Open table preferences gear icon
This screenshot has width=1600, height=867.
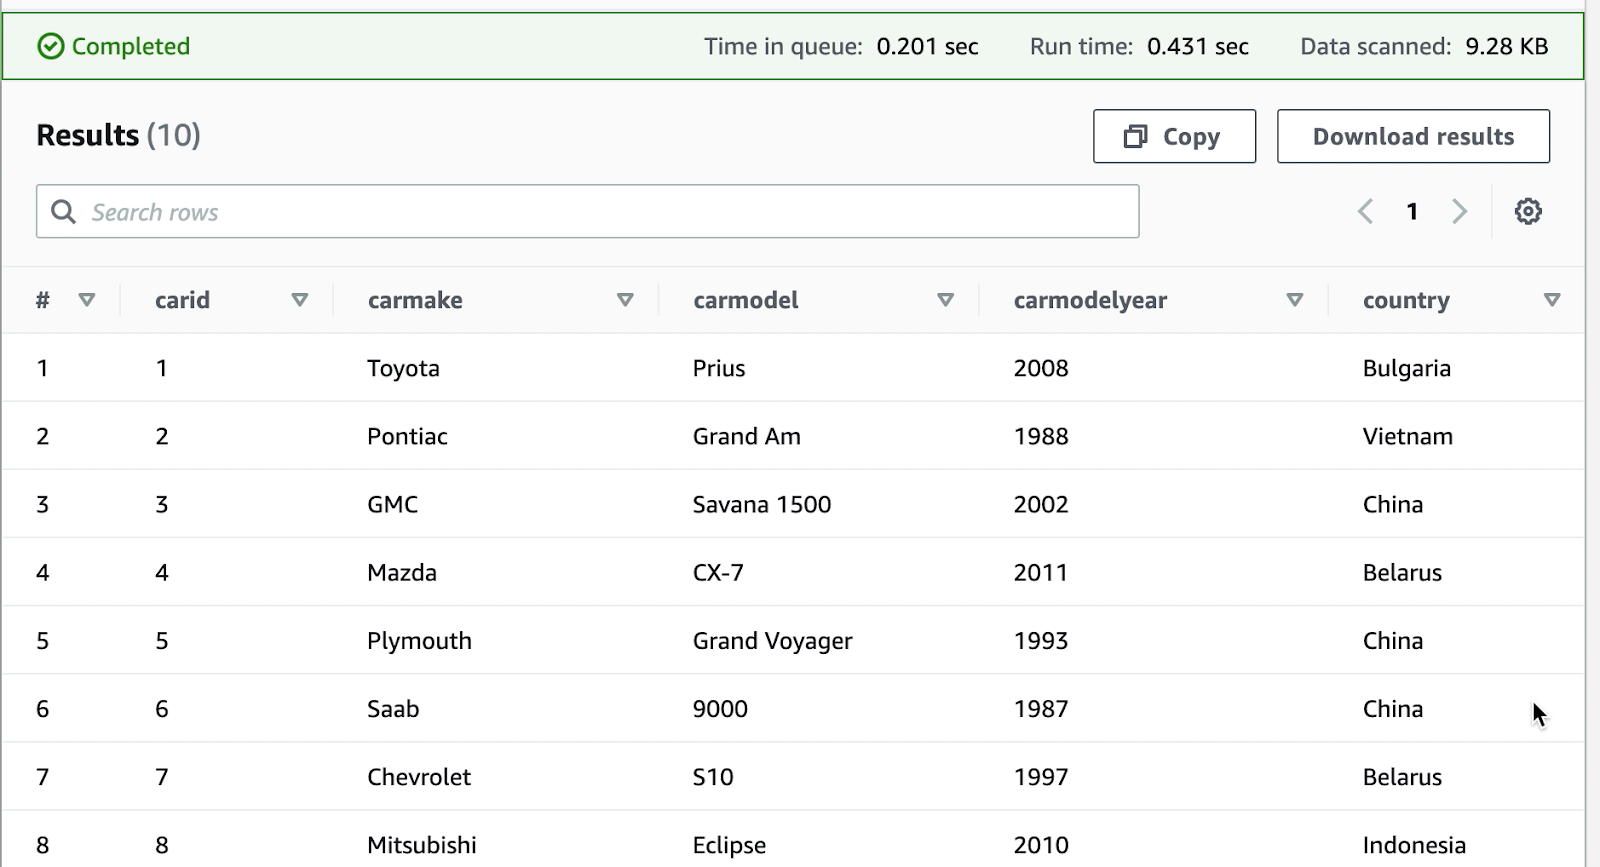coord(1527,211)
